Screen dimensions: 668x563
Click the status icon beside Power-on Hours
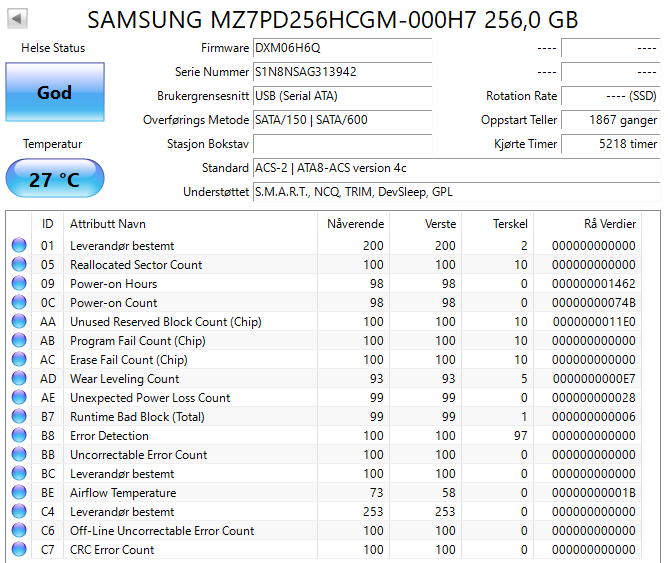click(x=19, y=284)
